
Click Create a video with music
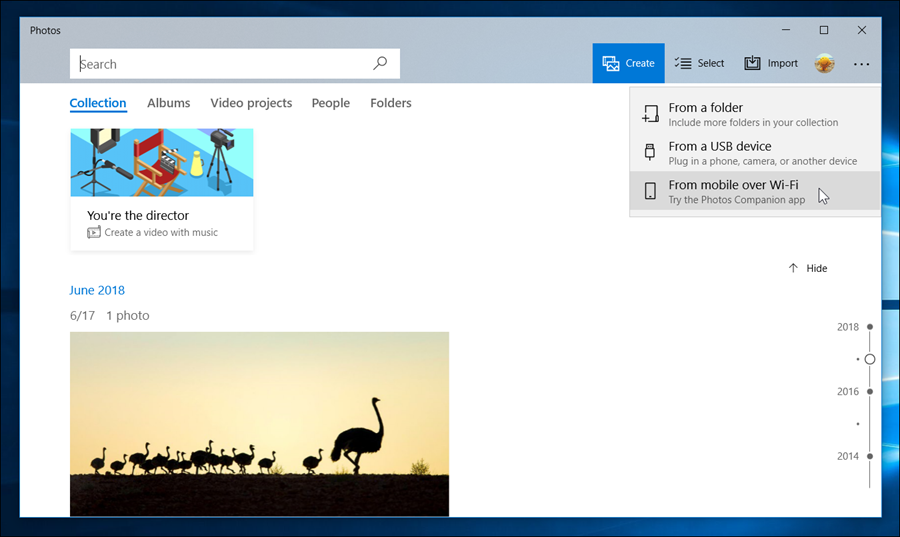coord(161,232)
